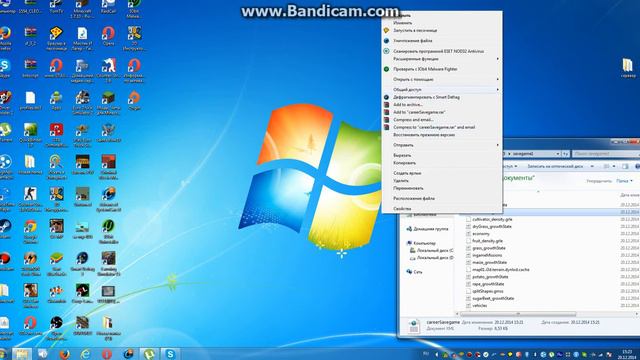Image resolution: width=640 pixels, height=360 pixels.
Task: Click the Explorer search input field
Action: (x=606, y=154)
